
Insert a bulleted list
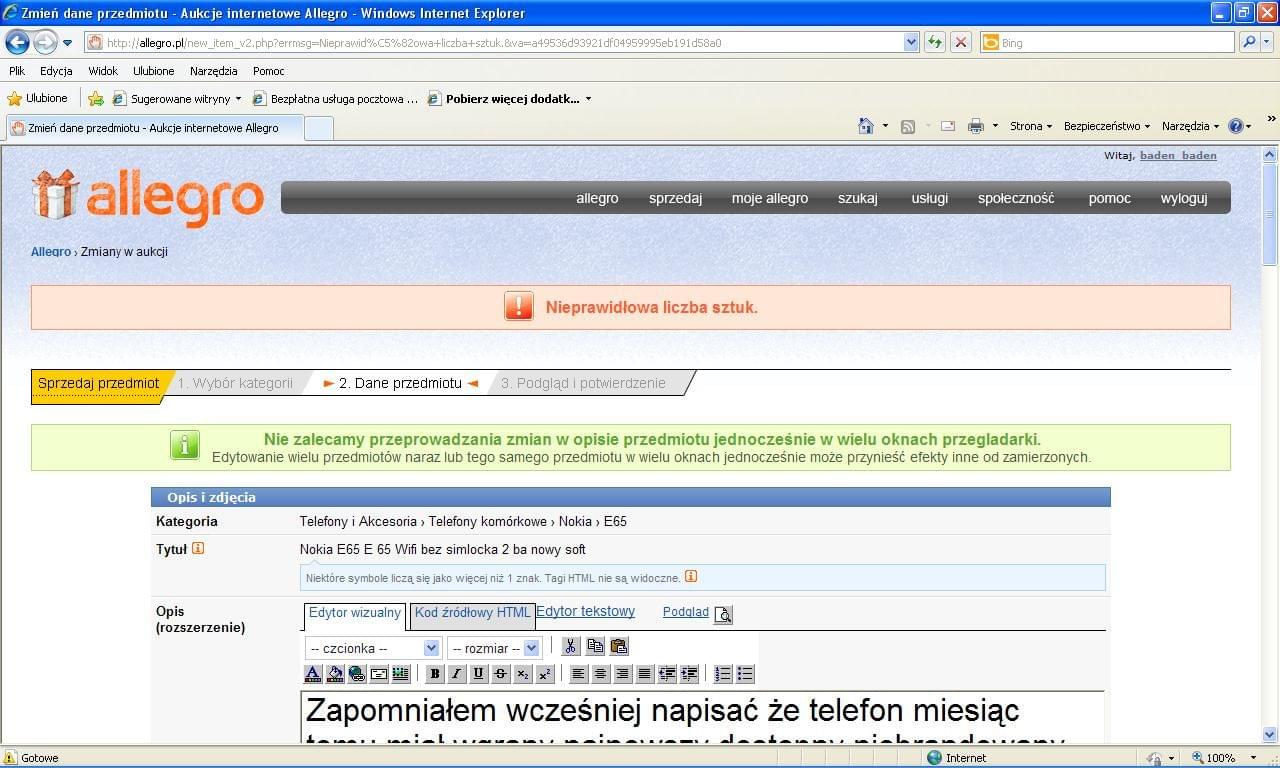point(745,674)
